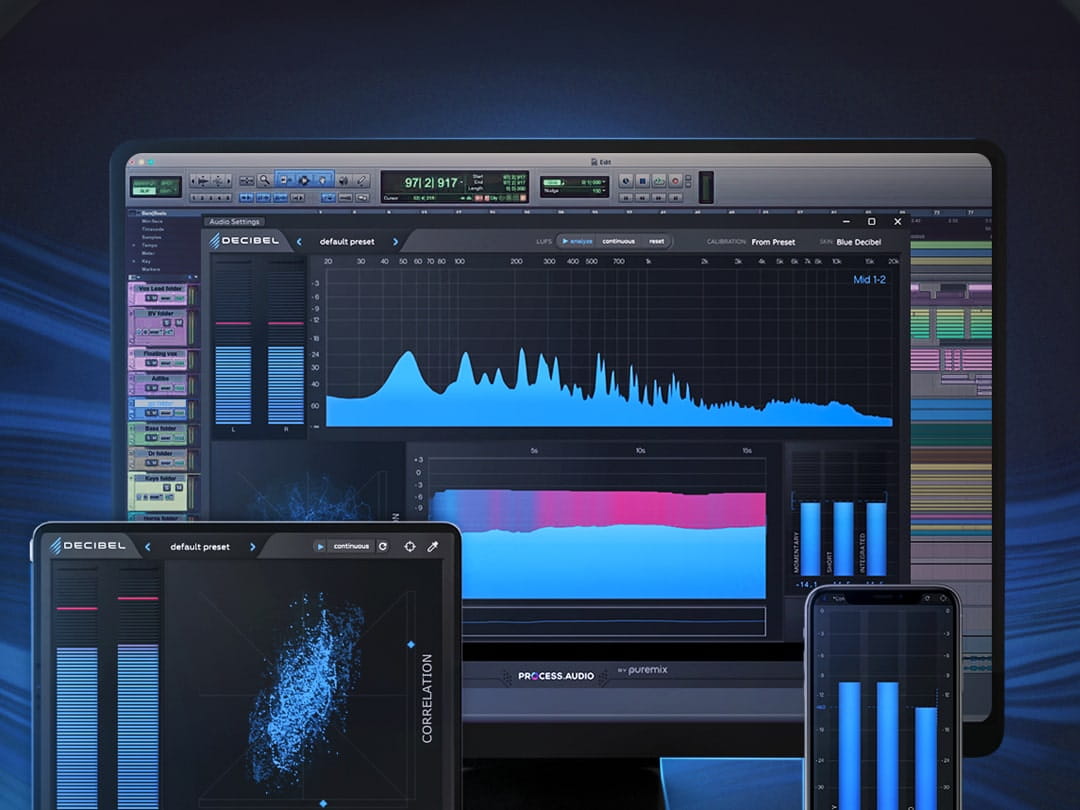
Task: Go to next preset in main Decibel window
Action: [x=395, y=242]
